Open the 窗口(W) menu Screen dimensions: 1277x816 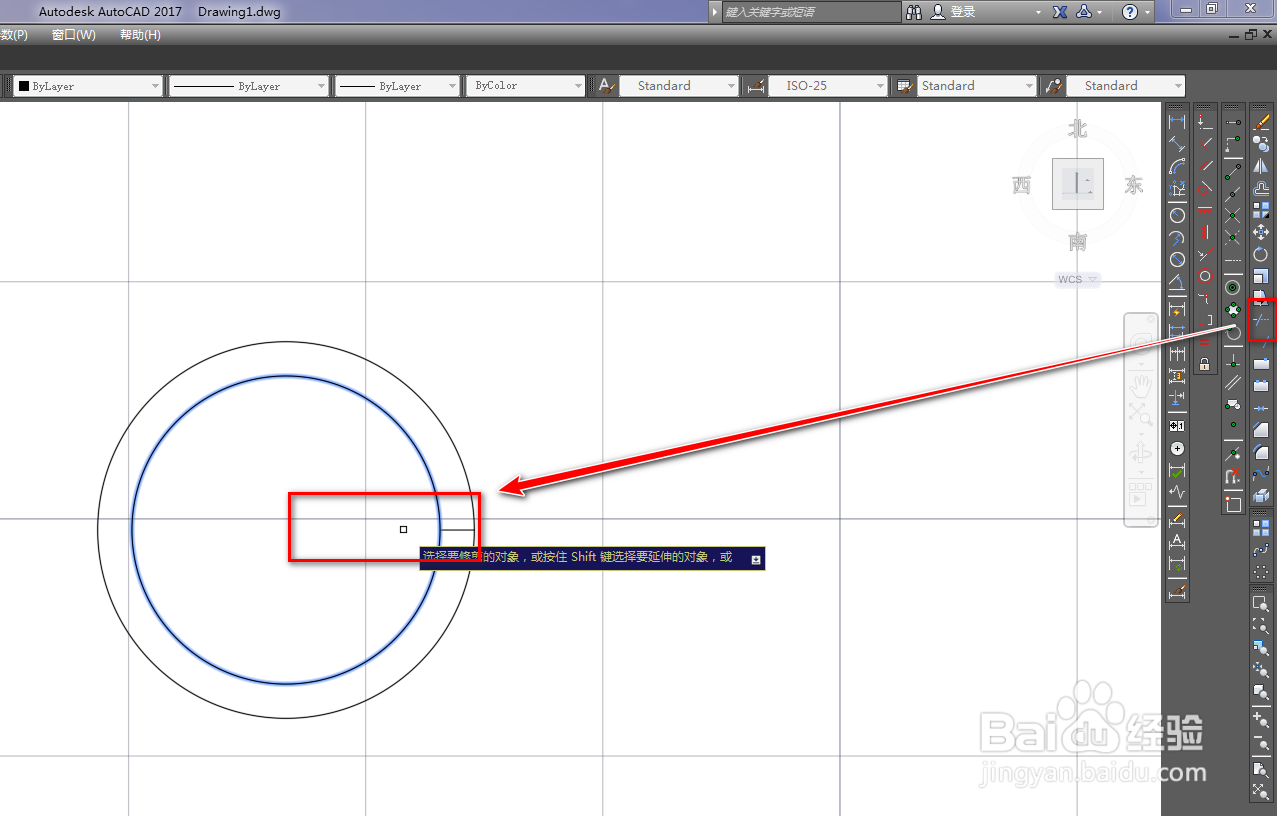[74, 35]
